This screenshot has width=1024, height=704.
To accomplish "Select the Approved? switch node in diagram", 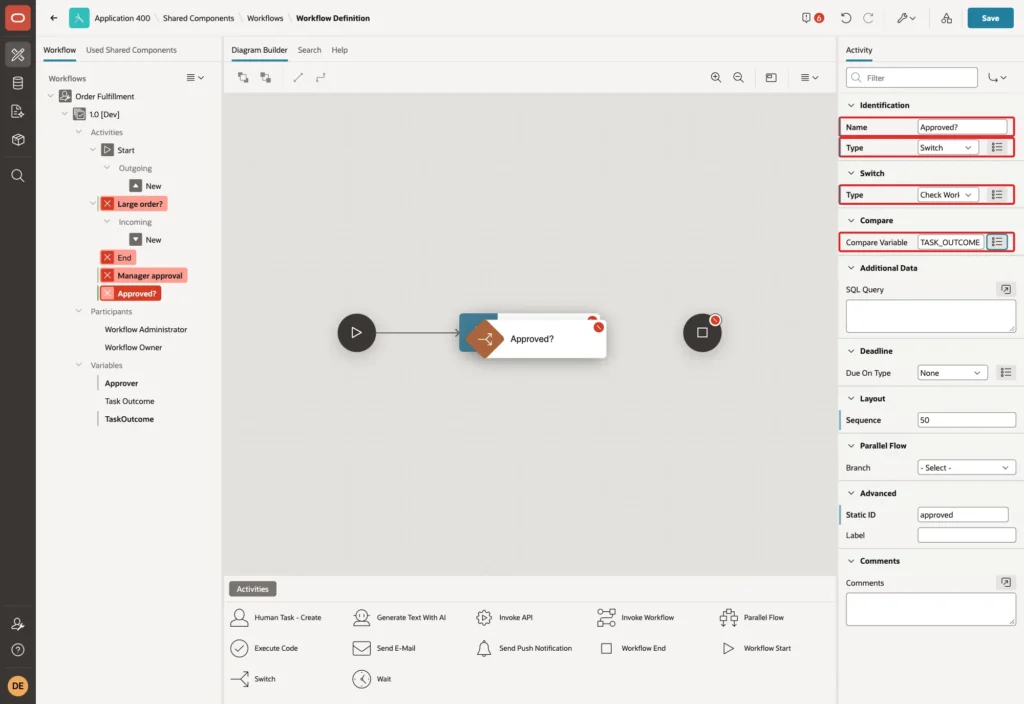I will pyautogui.click(x=538, y=338).
